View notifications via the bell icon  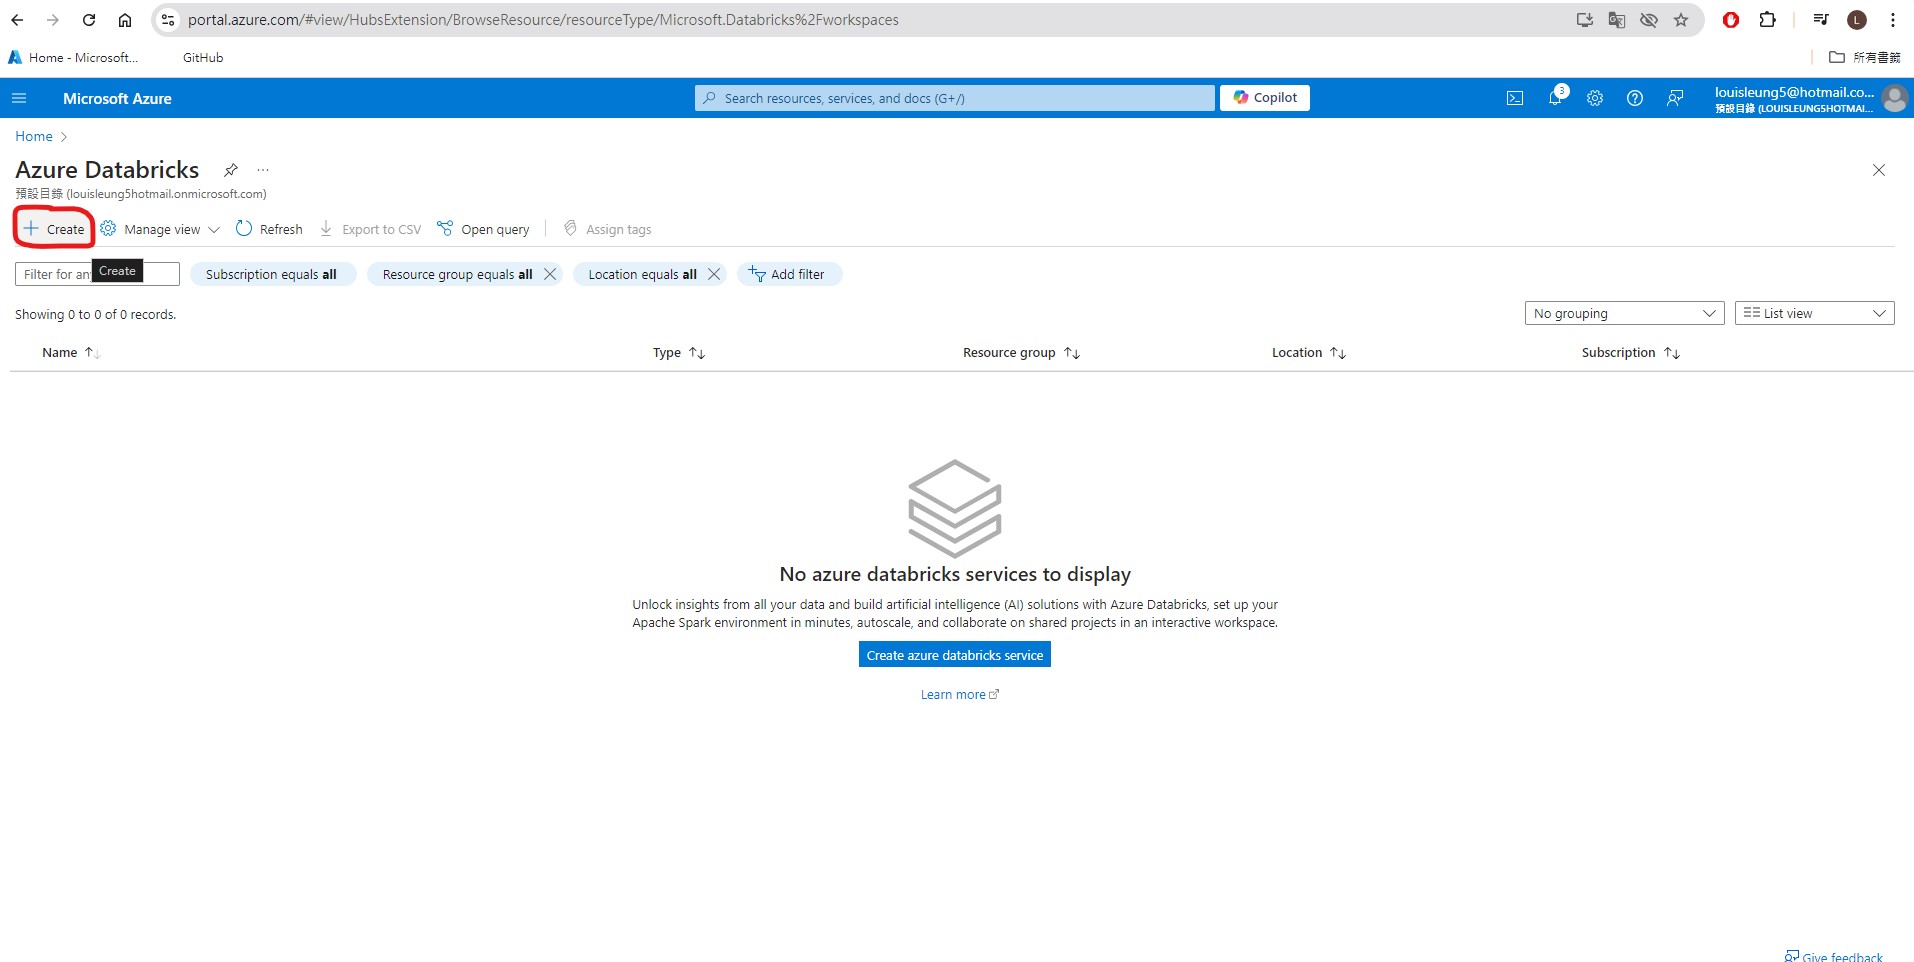click(1554, 97)
